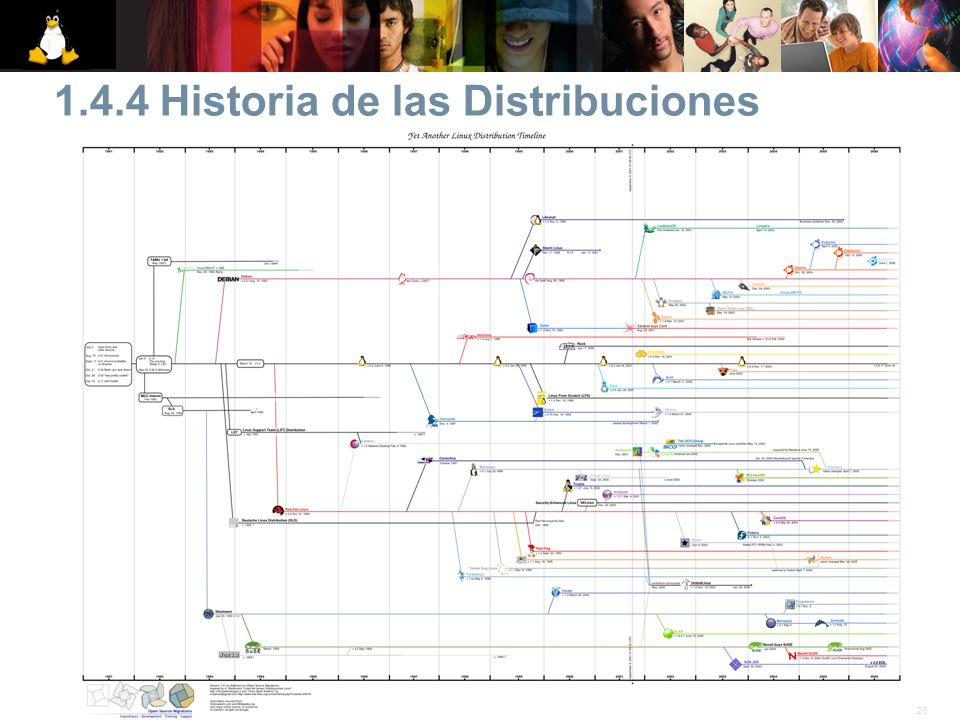Click the SCO Group logo

pos(670,446)
